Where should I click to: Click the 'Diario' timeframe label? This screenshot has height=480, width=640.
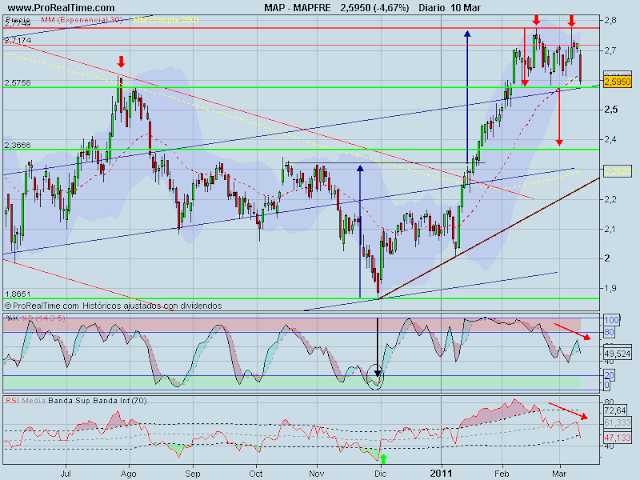point(433,8)
